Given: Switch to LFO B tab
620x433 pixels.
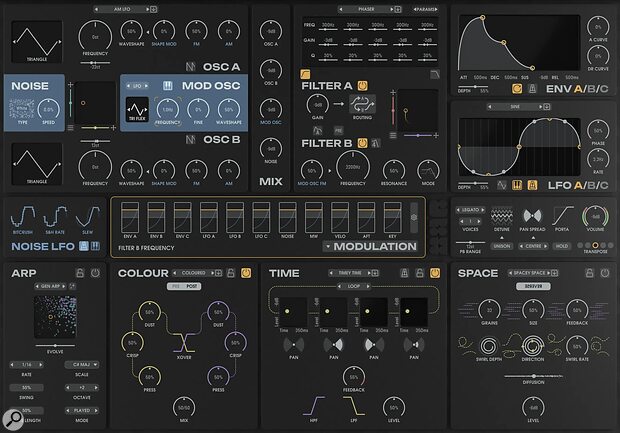Looking at the screenshot, I should (592, 185).
